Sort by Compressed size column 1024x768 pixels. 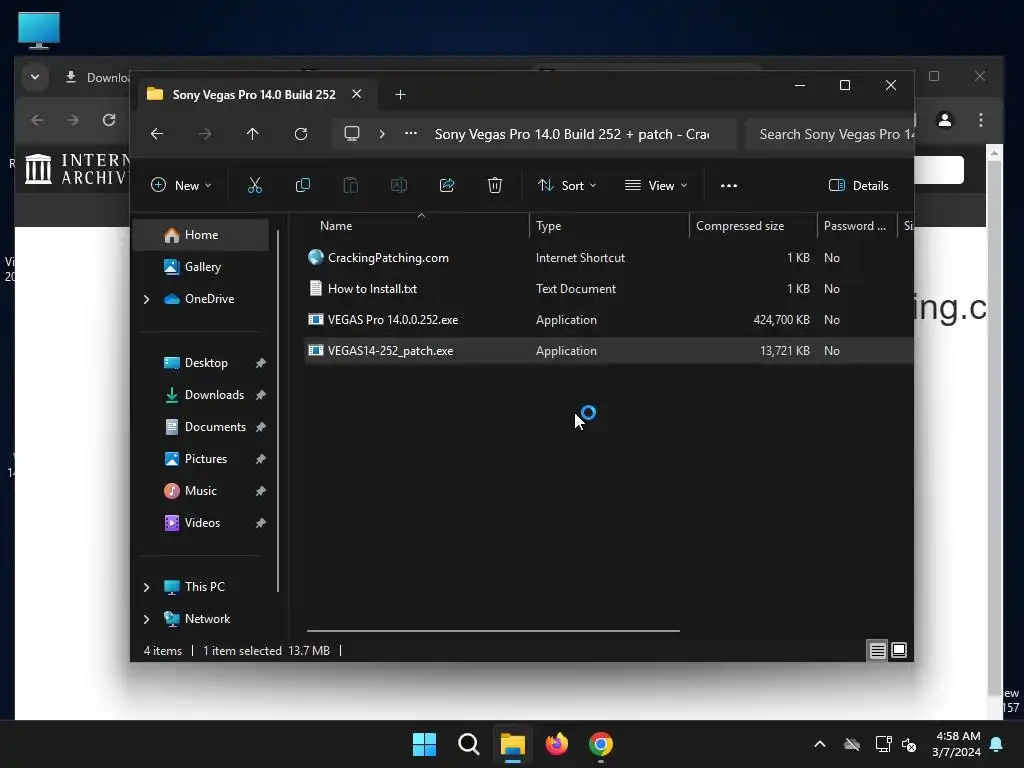click(753, 226)
